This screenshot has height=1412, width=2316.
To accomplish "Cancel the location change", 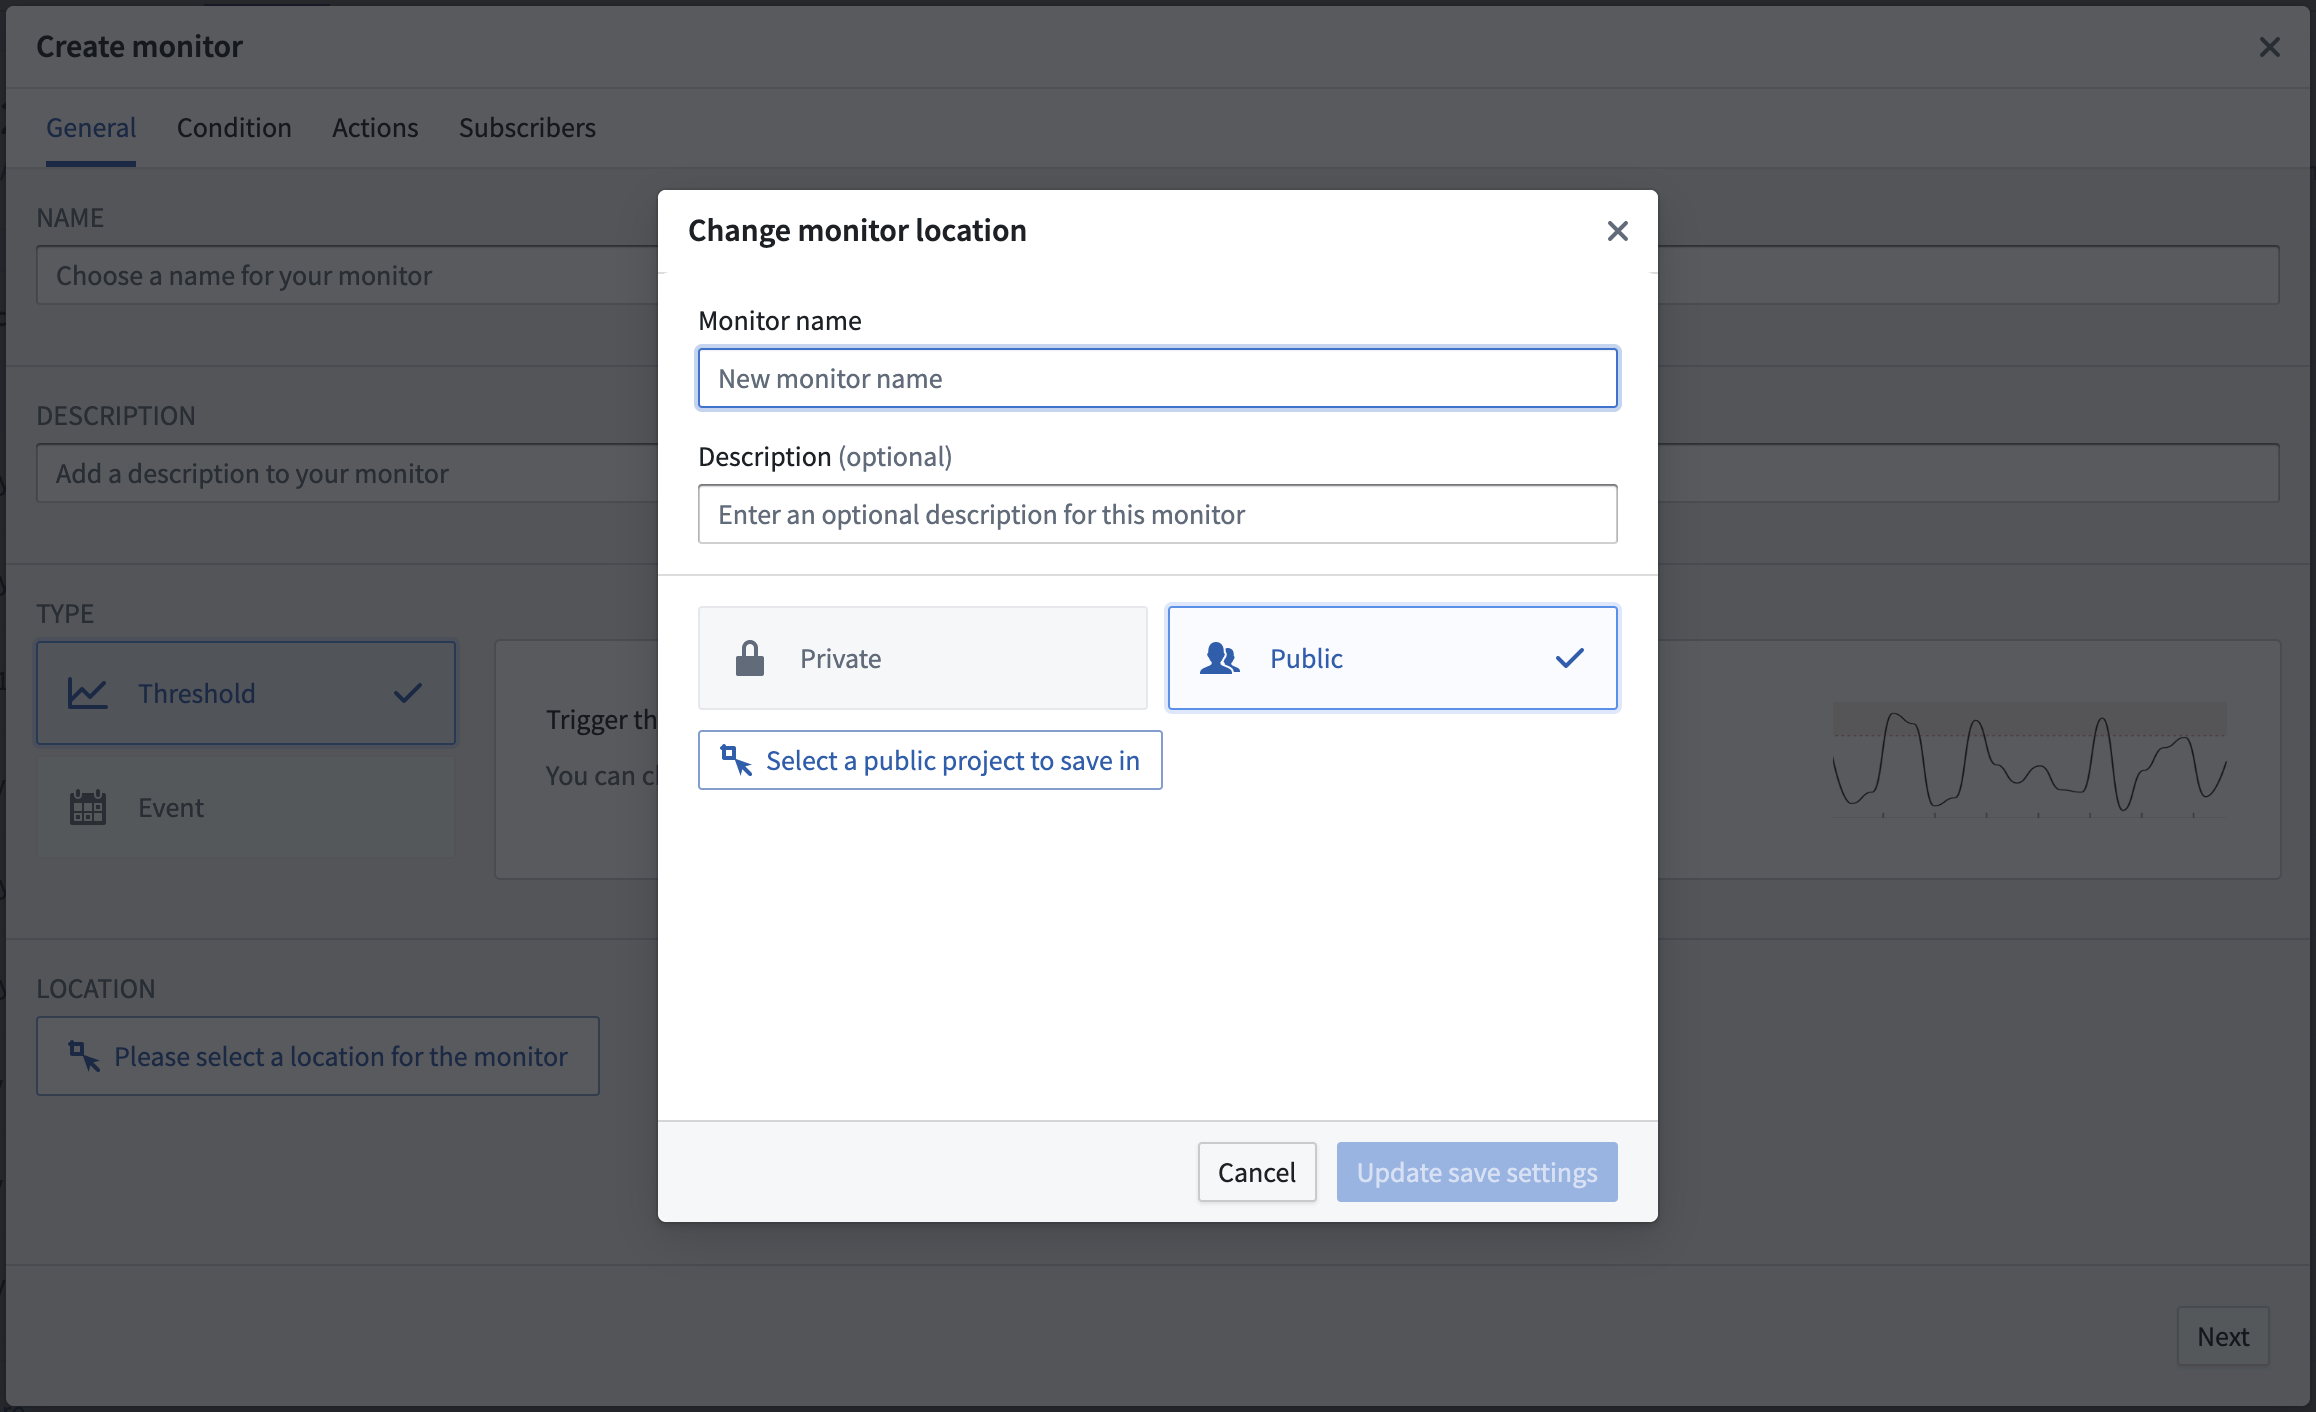I will 1257,1172.
